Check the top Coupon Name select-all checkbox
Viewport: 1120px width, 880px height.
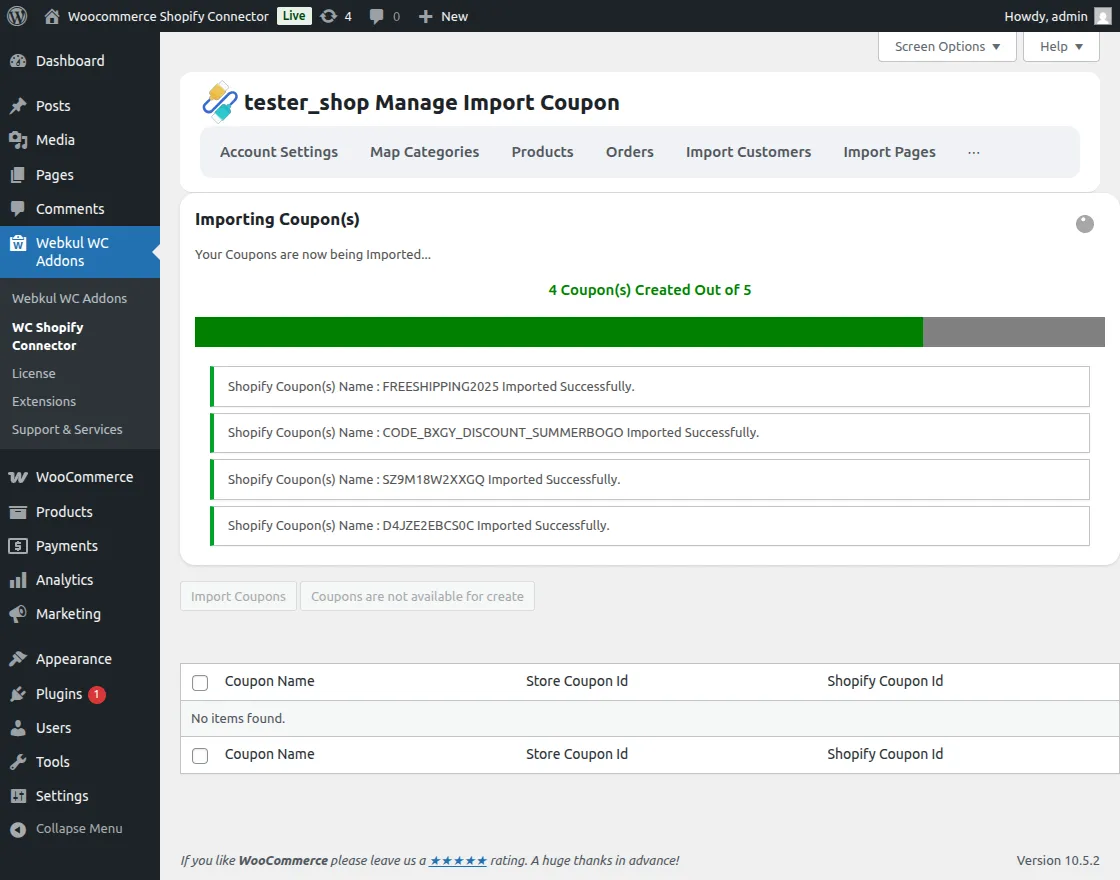pyautogui.click(x=200, y=682)
